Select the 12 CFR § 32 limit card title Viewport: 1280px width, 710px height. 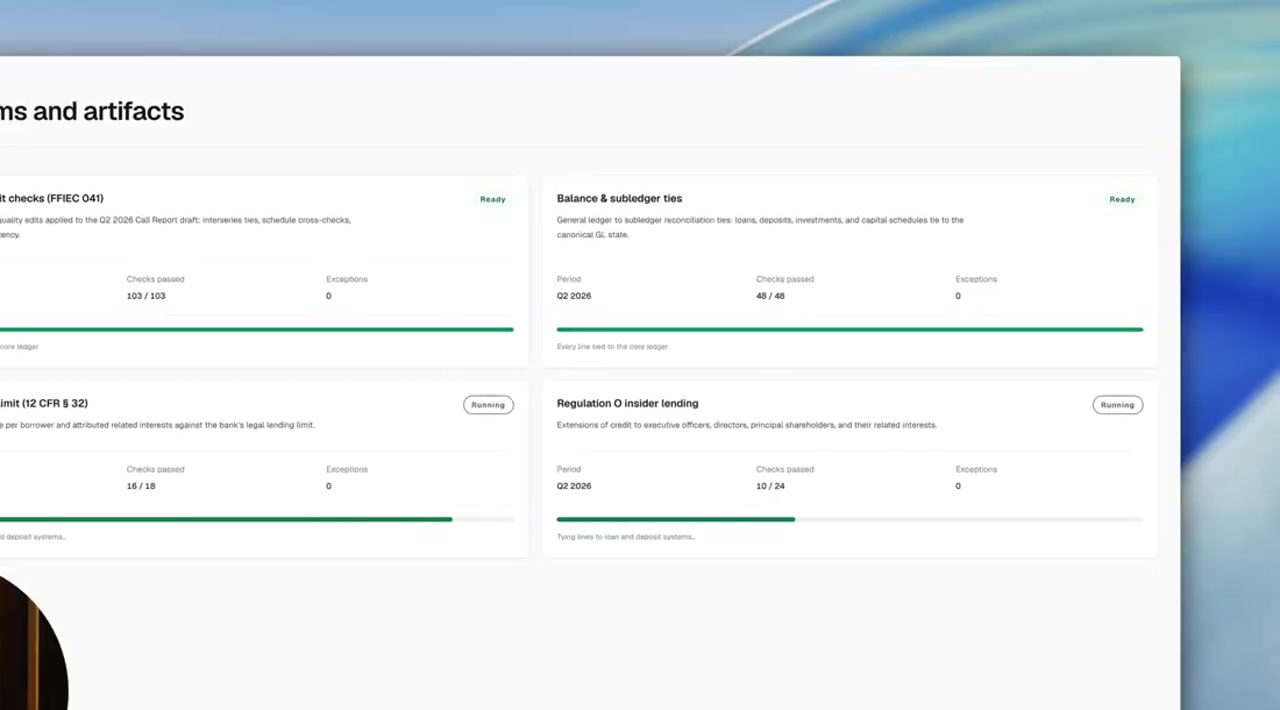[44, 403]
